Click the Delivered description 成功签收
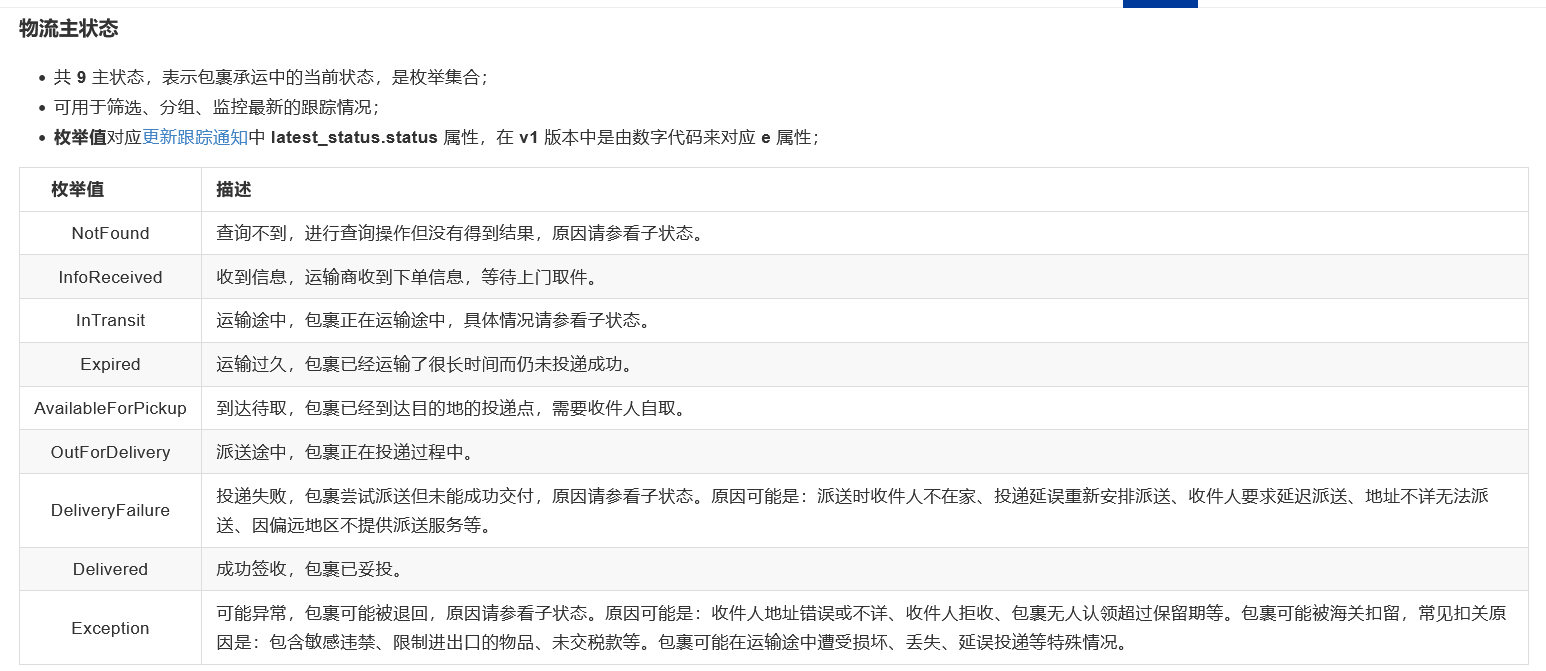 tap(310, 569)
